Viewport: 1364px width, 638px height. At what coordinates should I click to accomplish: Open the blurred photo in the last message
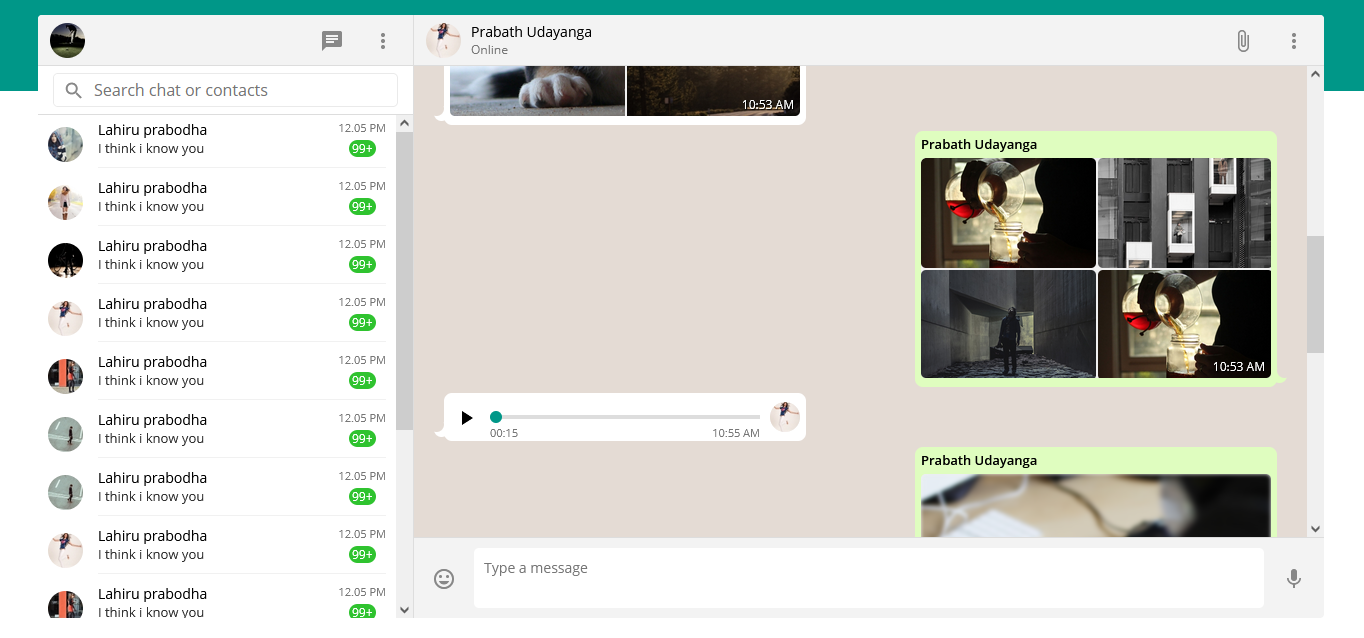(1096, 506)
